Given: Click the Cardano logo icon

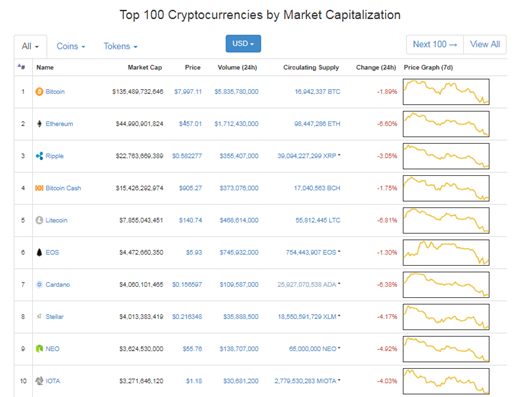Looking at the screenshot, I should pos(39,284).
